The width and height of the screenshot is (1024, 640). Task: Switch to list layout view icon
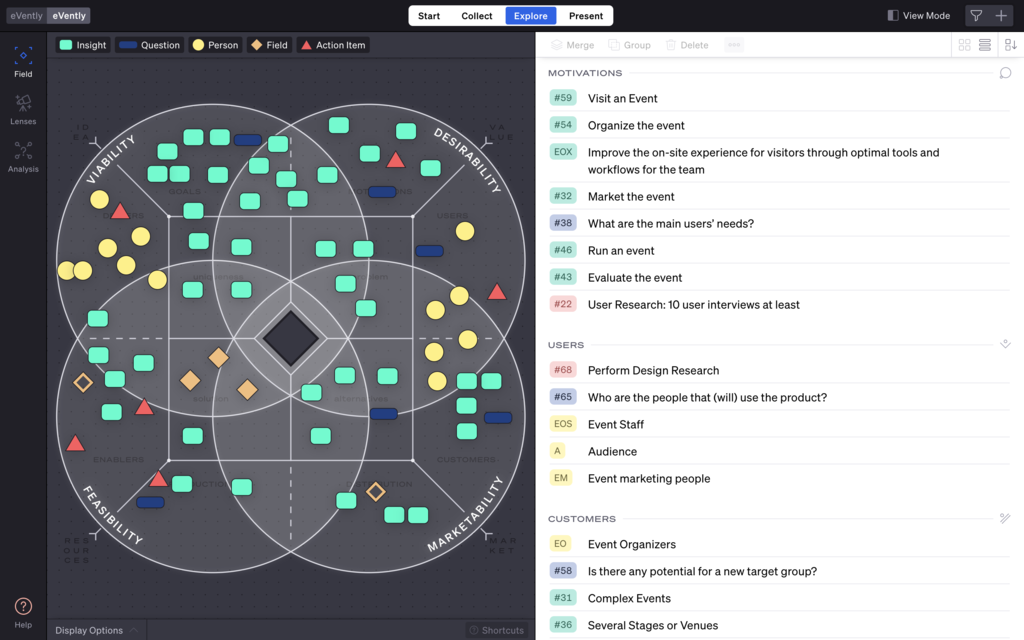click(985, 45)
